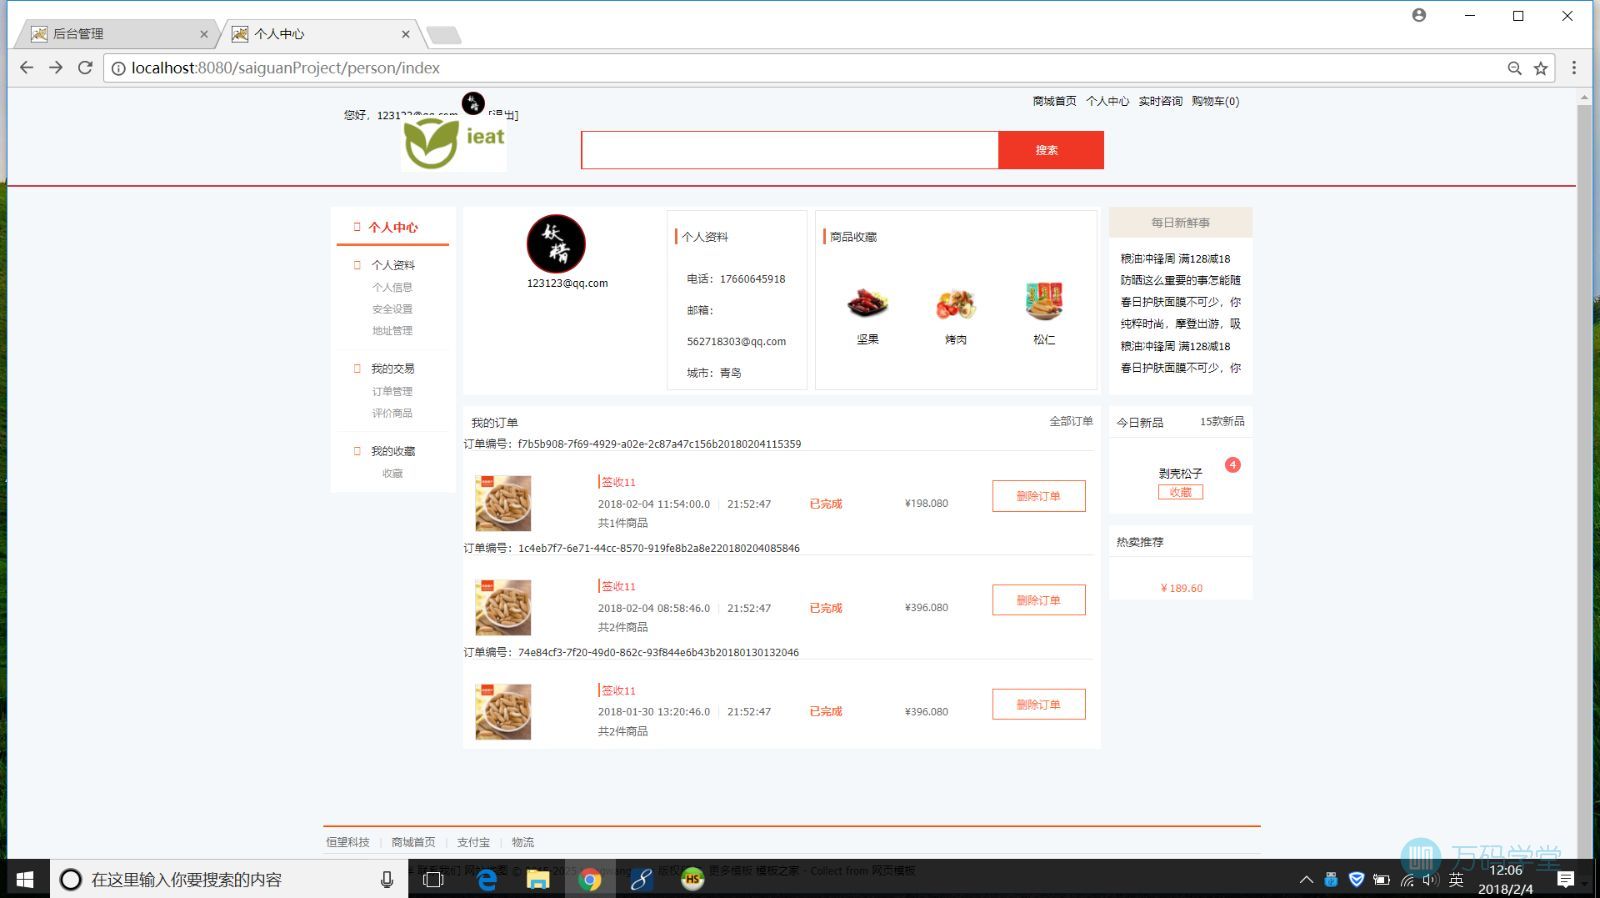
Task: Delete the ¥198.080 order
Action: [x=1039, y=496]
